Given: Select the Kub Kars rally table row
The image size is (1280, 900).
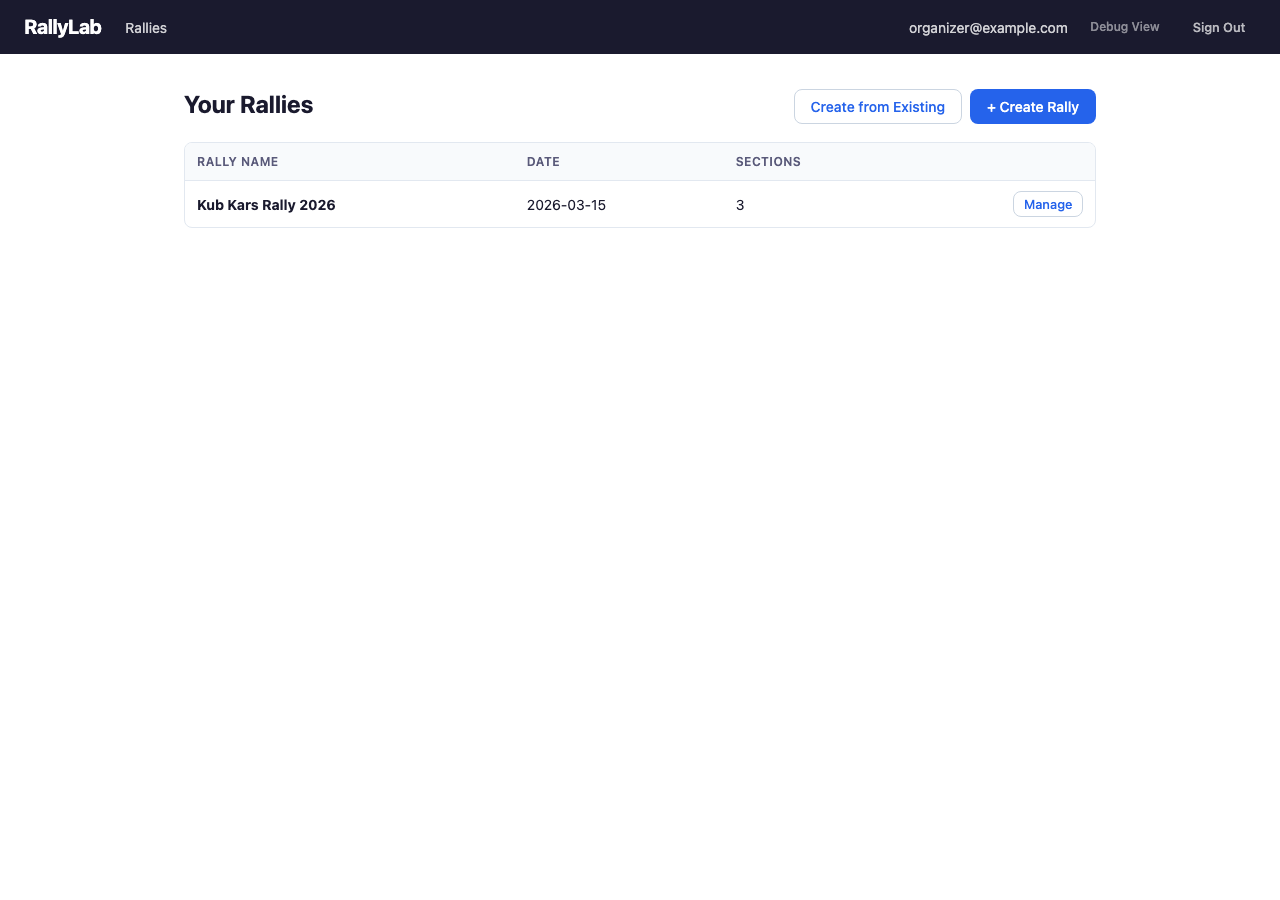Looking at the screenshot, I should [x=640, y=205].
